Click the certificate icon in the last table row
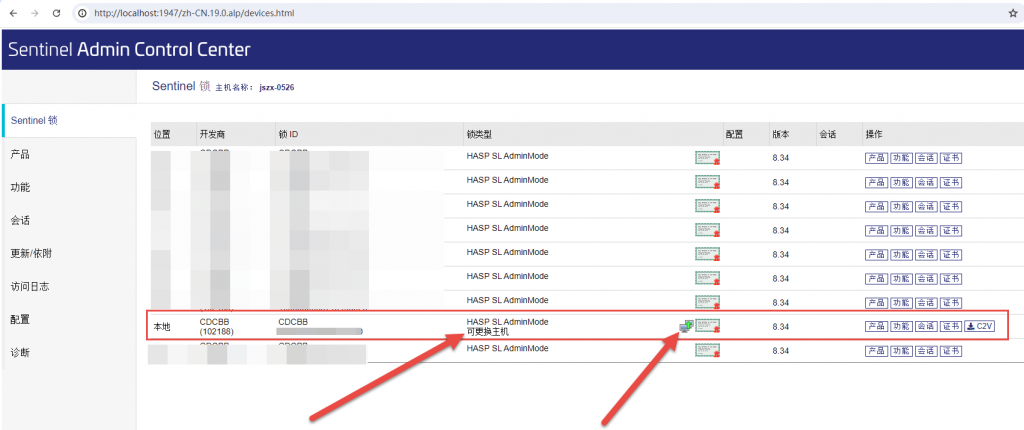1024x430 pixels. click(708, 350)
